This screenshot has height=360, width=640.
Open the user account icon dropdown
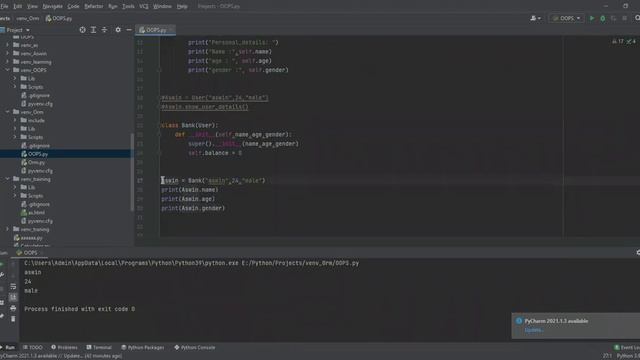click(535, 18)
